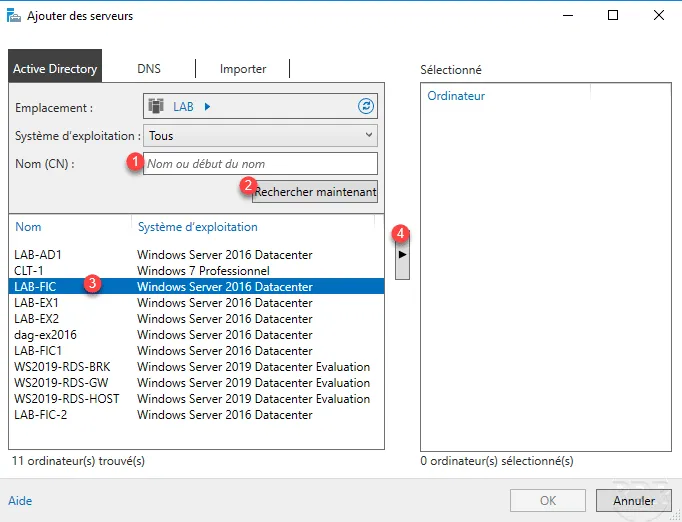Click Rechercher maintenant button
Image resolution: width=682 pixels, height=522 pixels.
click(315, 192)
